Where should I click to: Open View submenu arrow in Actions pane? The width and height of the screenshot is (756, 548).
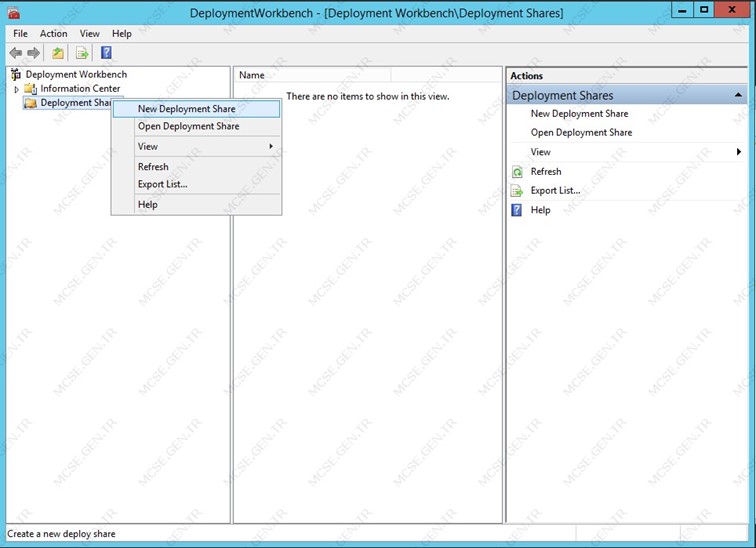click(x=738, y=152)
